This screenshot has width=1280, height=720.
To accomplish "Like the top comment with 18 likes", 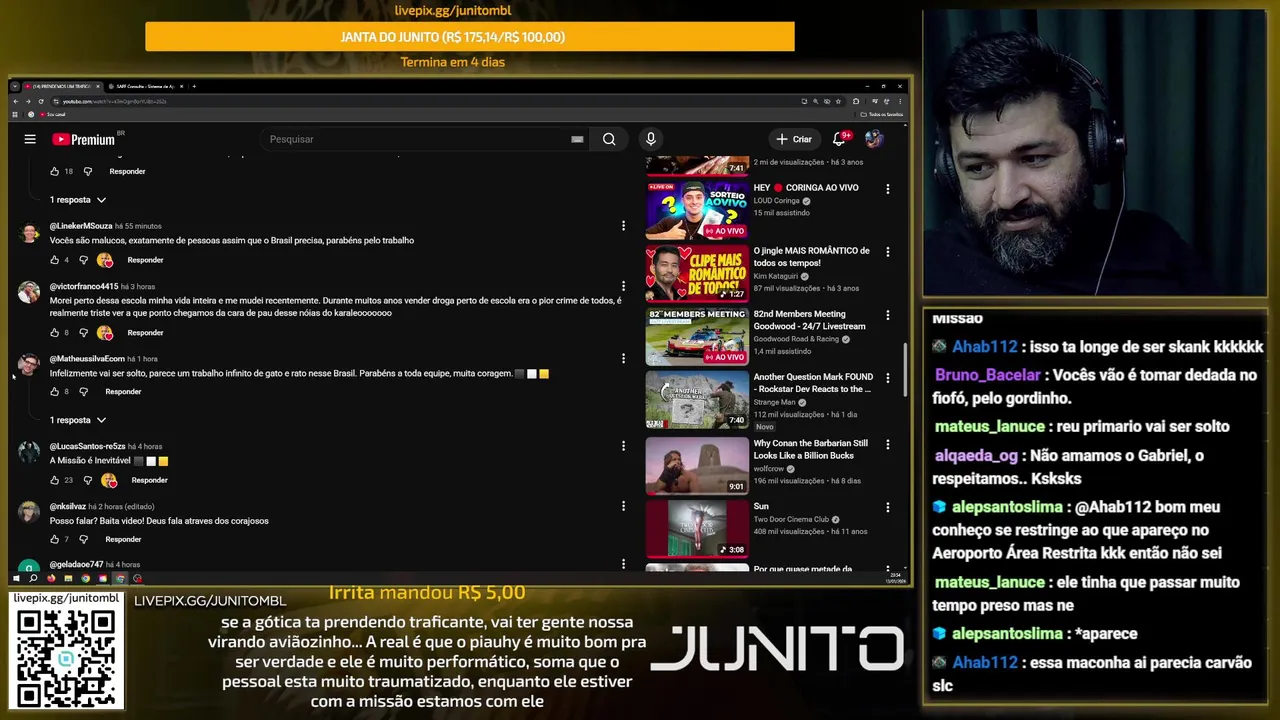I will pyautogui.click(x=55, y=171).
